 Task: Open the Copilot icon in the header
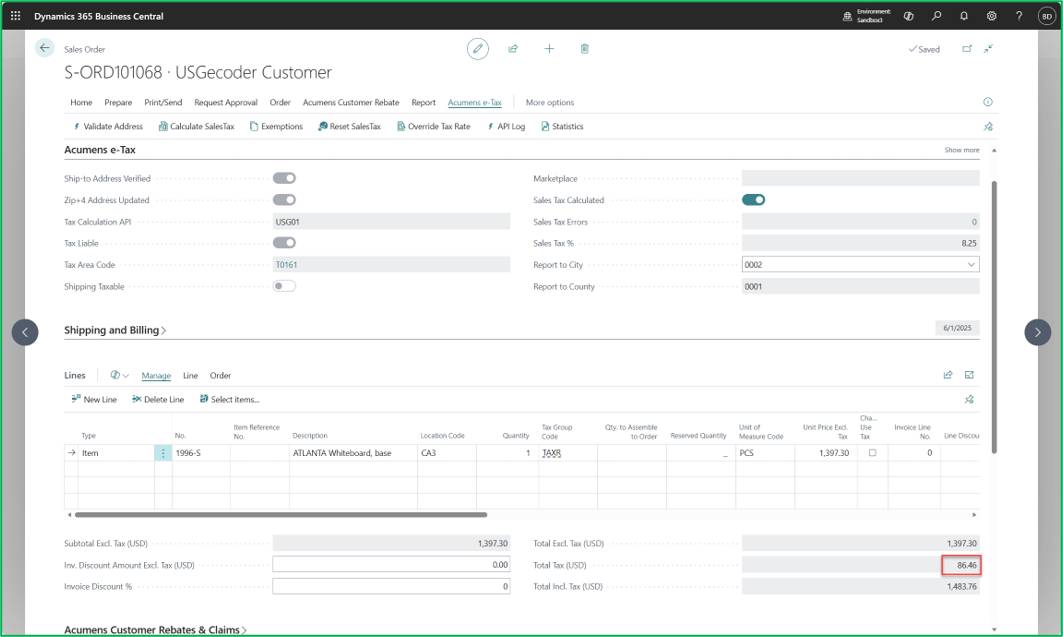pos(908,16)
